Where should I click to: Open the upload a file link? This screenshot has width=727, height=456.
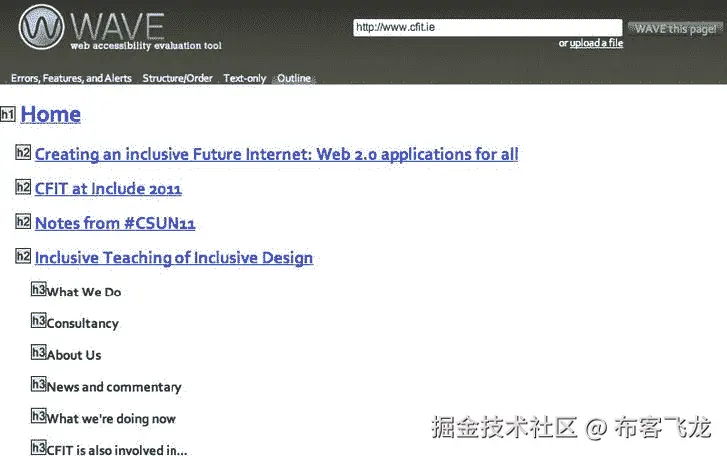[x=596, y=43]
